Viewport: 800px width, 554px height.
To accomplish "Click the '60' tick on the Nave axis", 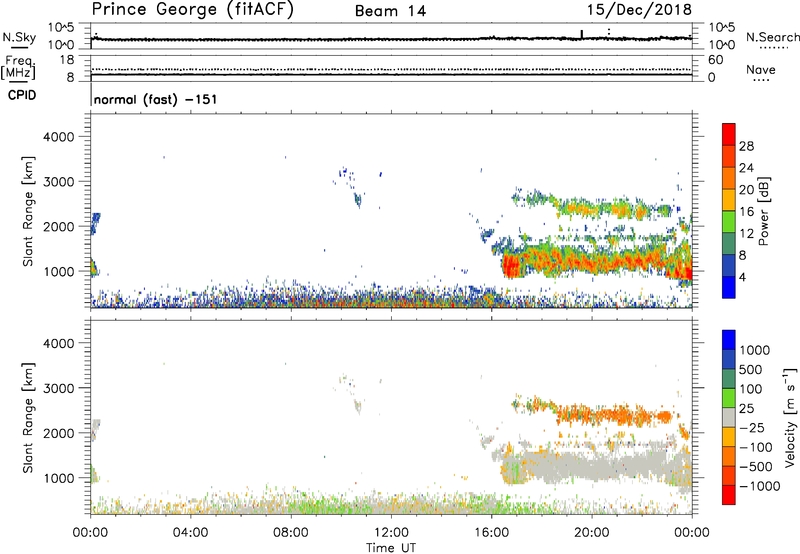I will (715, 60).
